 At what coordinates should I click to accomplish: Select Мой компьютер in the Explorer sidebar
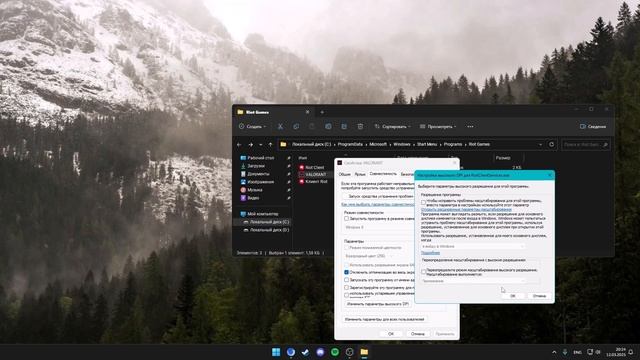coord(262,214)
